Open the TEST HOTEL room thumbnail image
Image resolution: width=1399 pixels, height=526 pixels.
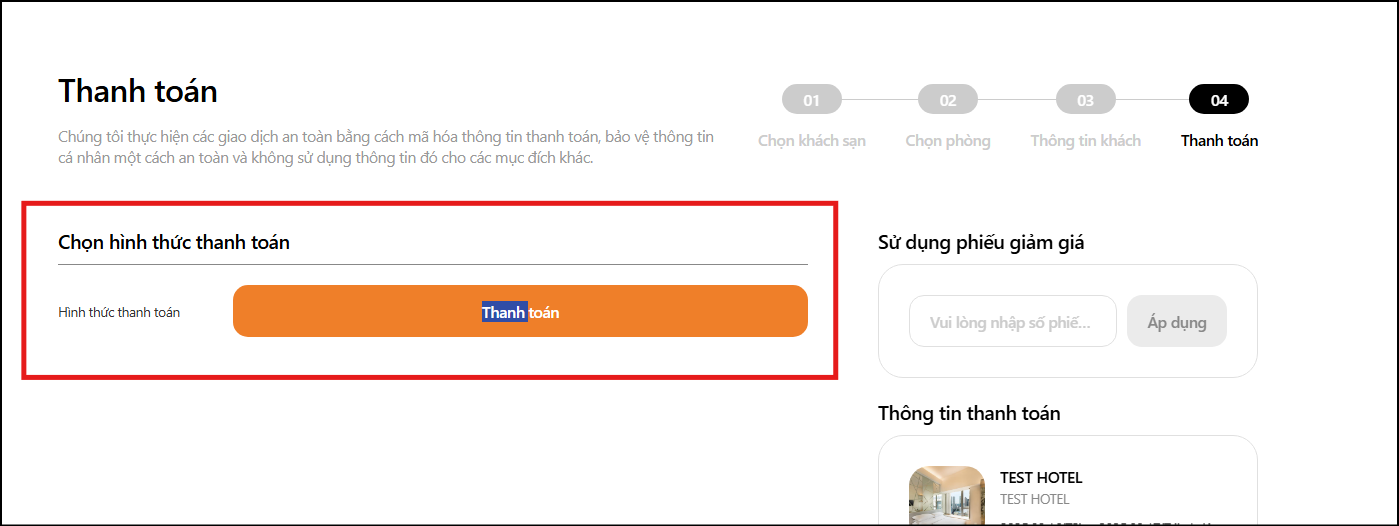946,496
